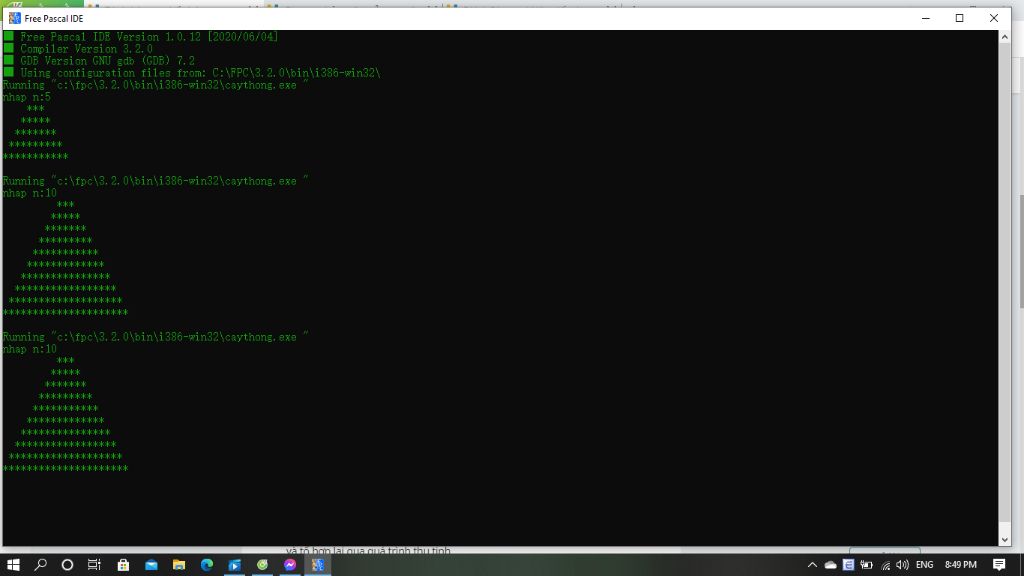Close the Free Pascal IDE window
The width and height of the screenshot is (1024, 576).
[x=994, y=18]
